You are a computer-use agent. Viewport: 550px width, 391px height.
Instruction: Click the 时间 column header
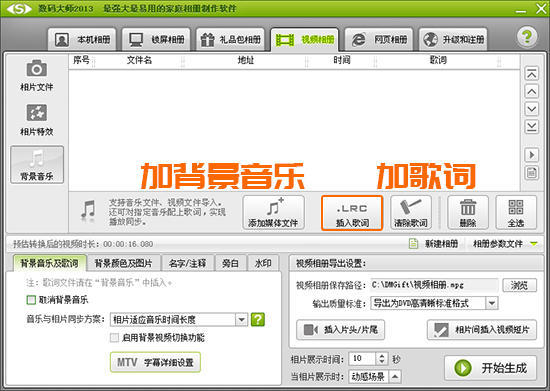point(342,60)
